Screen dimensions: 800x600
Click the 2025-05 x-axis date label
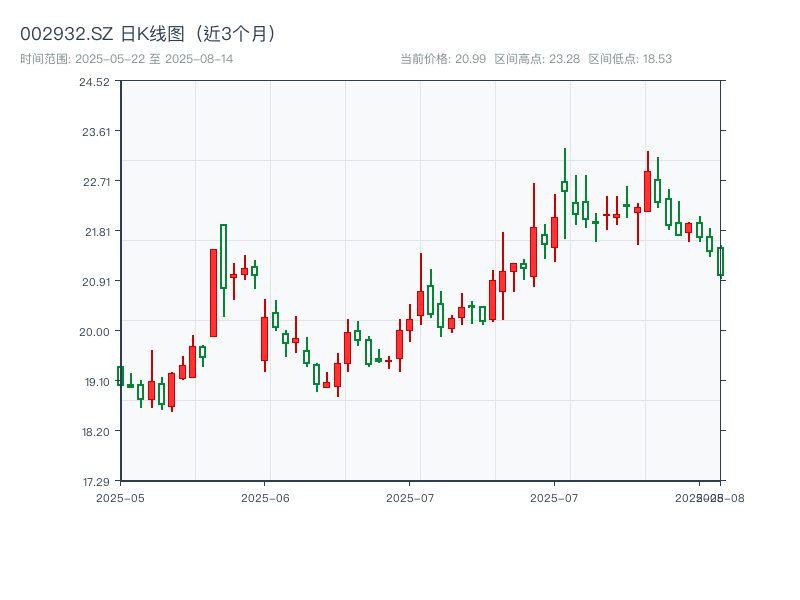tap(120, 497)
